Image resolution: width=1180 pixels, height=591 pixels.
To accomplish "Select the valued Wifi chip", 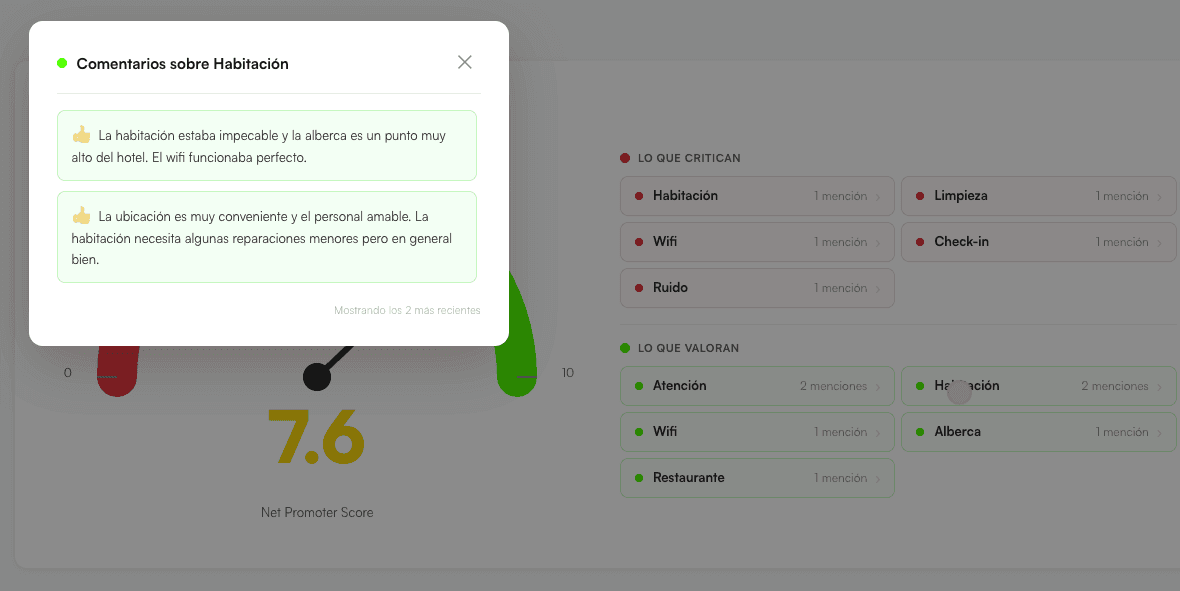I will [757, 431].
